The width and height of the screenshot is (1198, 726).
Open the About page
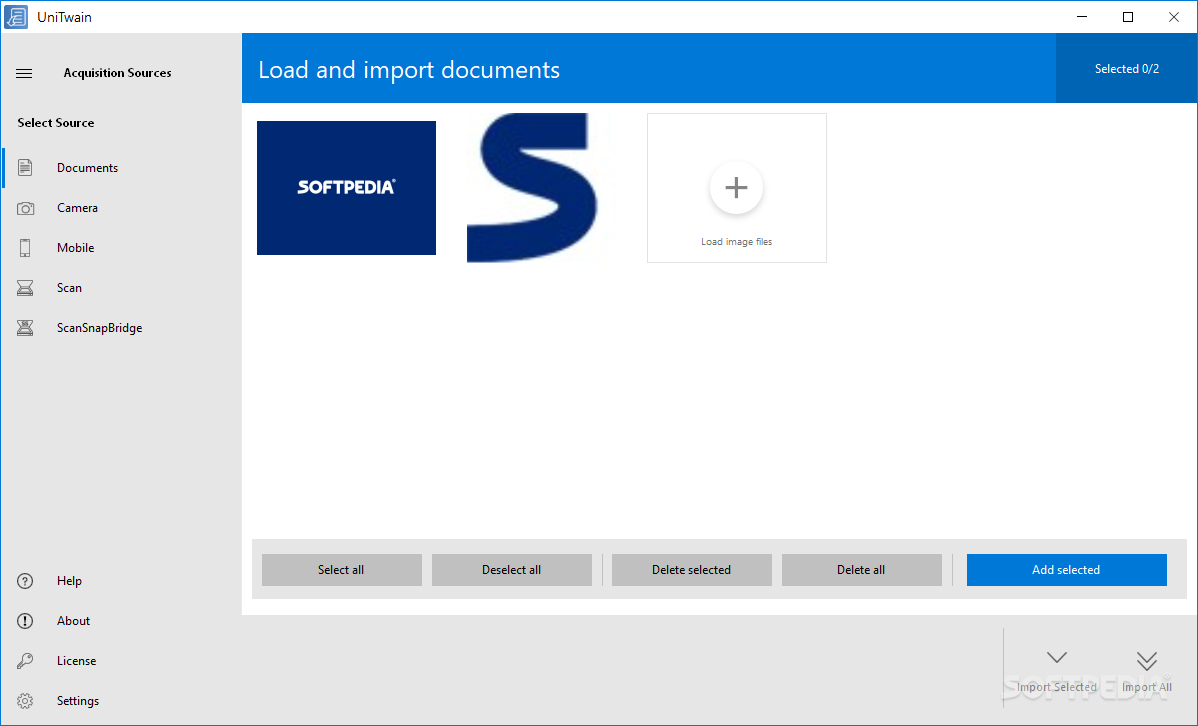click(121, 621)
